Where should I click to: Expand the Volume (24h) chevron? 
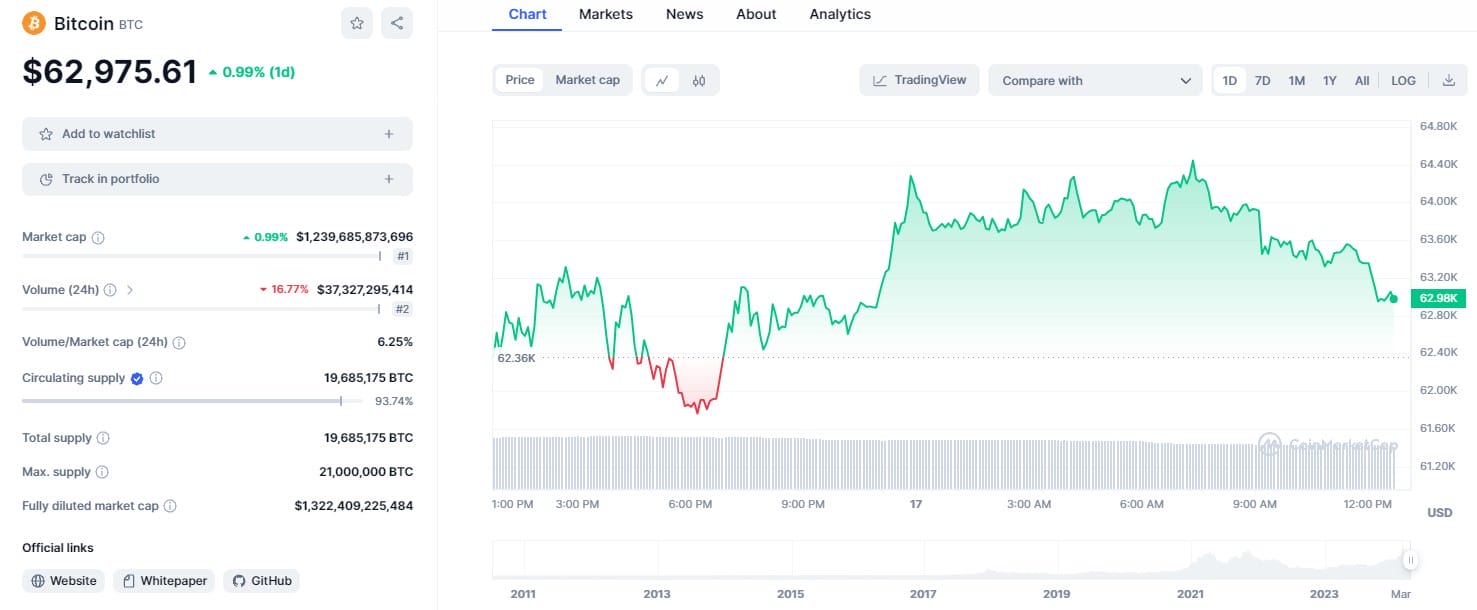130,290
